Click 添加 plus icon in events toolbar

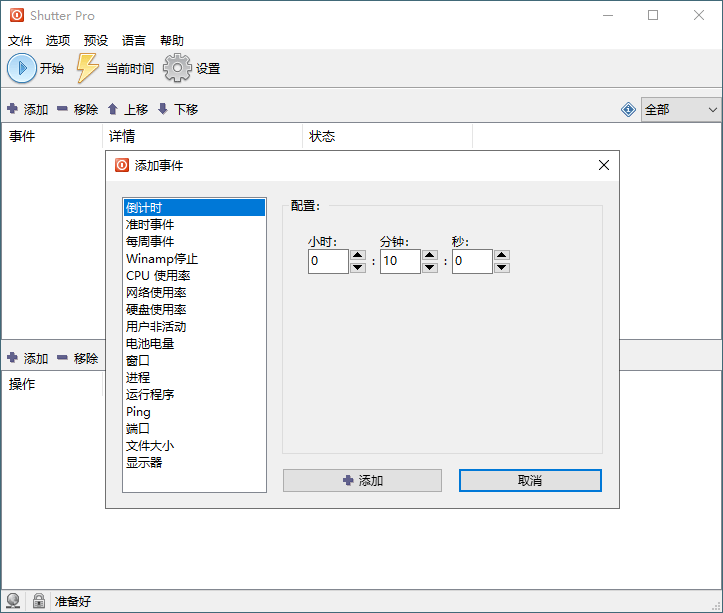pyautogui.click(x=12, y=109)
